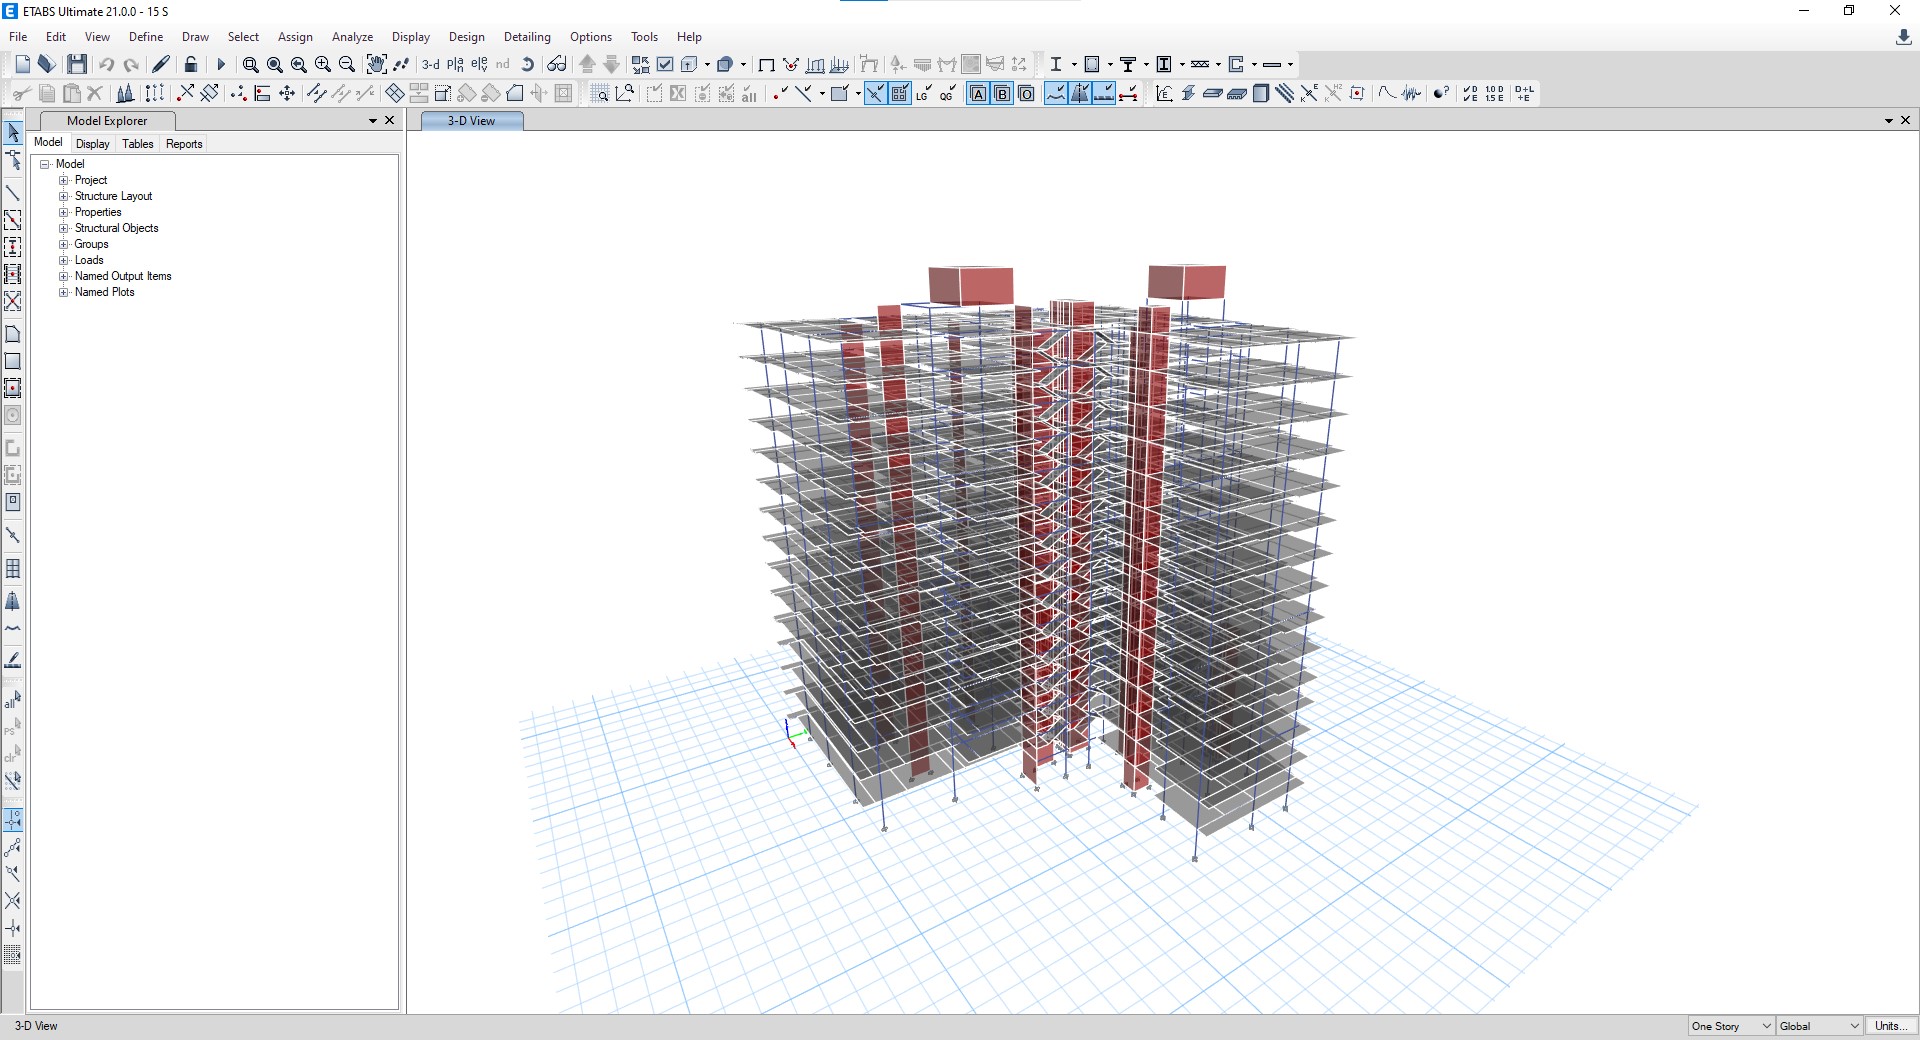
Task: Open the Global coordinate system dropdown
Action: pos(1819,1026)
